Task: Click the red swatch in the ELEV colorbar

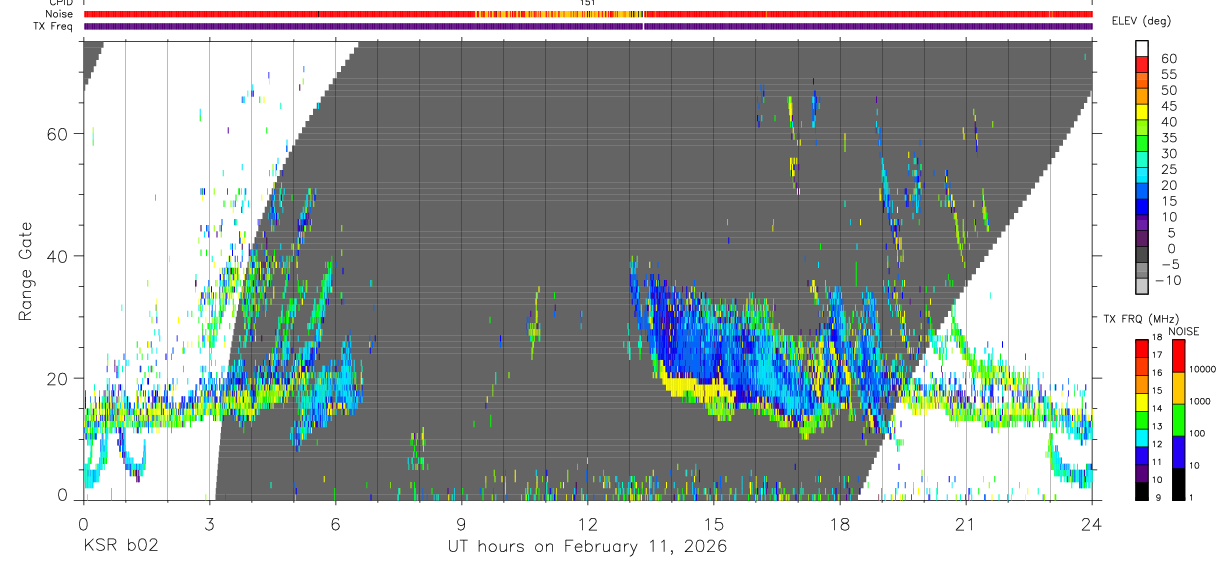Action: pos(1142,63)
